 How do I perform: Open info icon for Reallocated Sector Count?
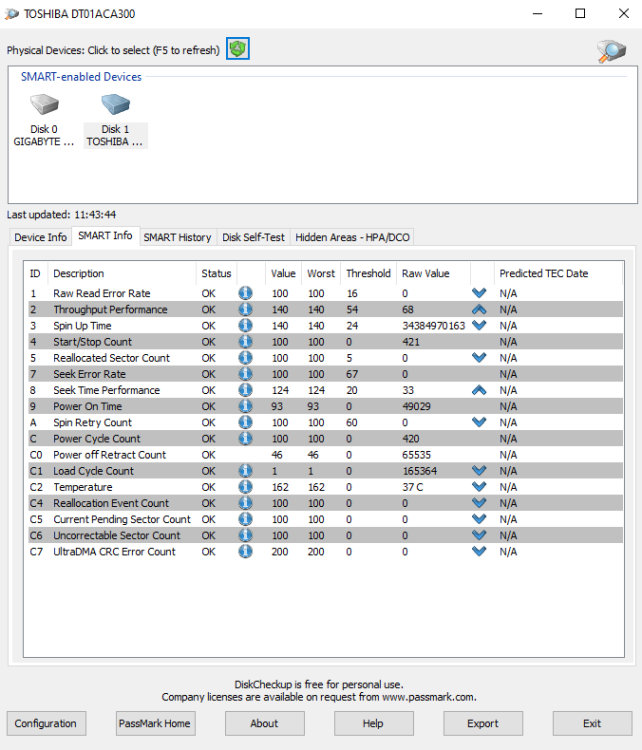[245, 358]
